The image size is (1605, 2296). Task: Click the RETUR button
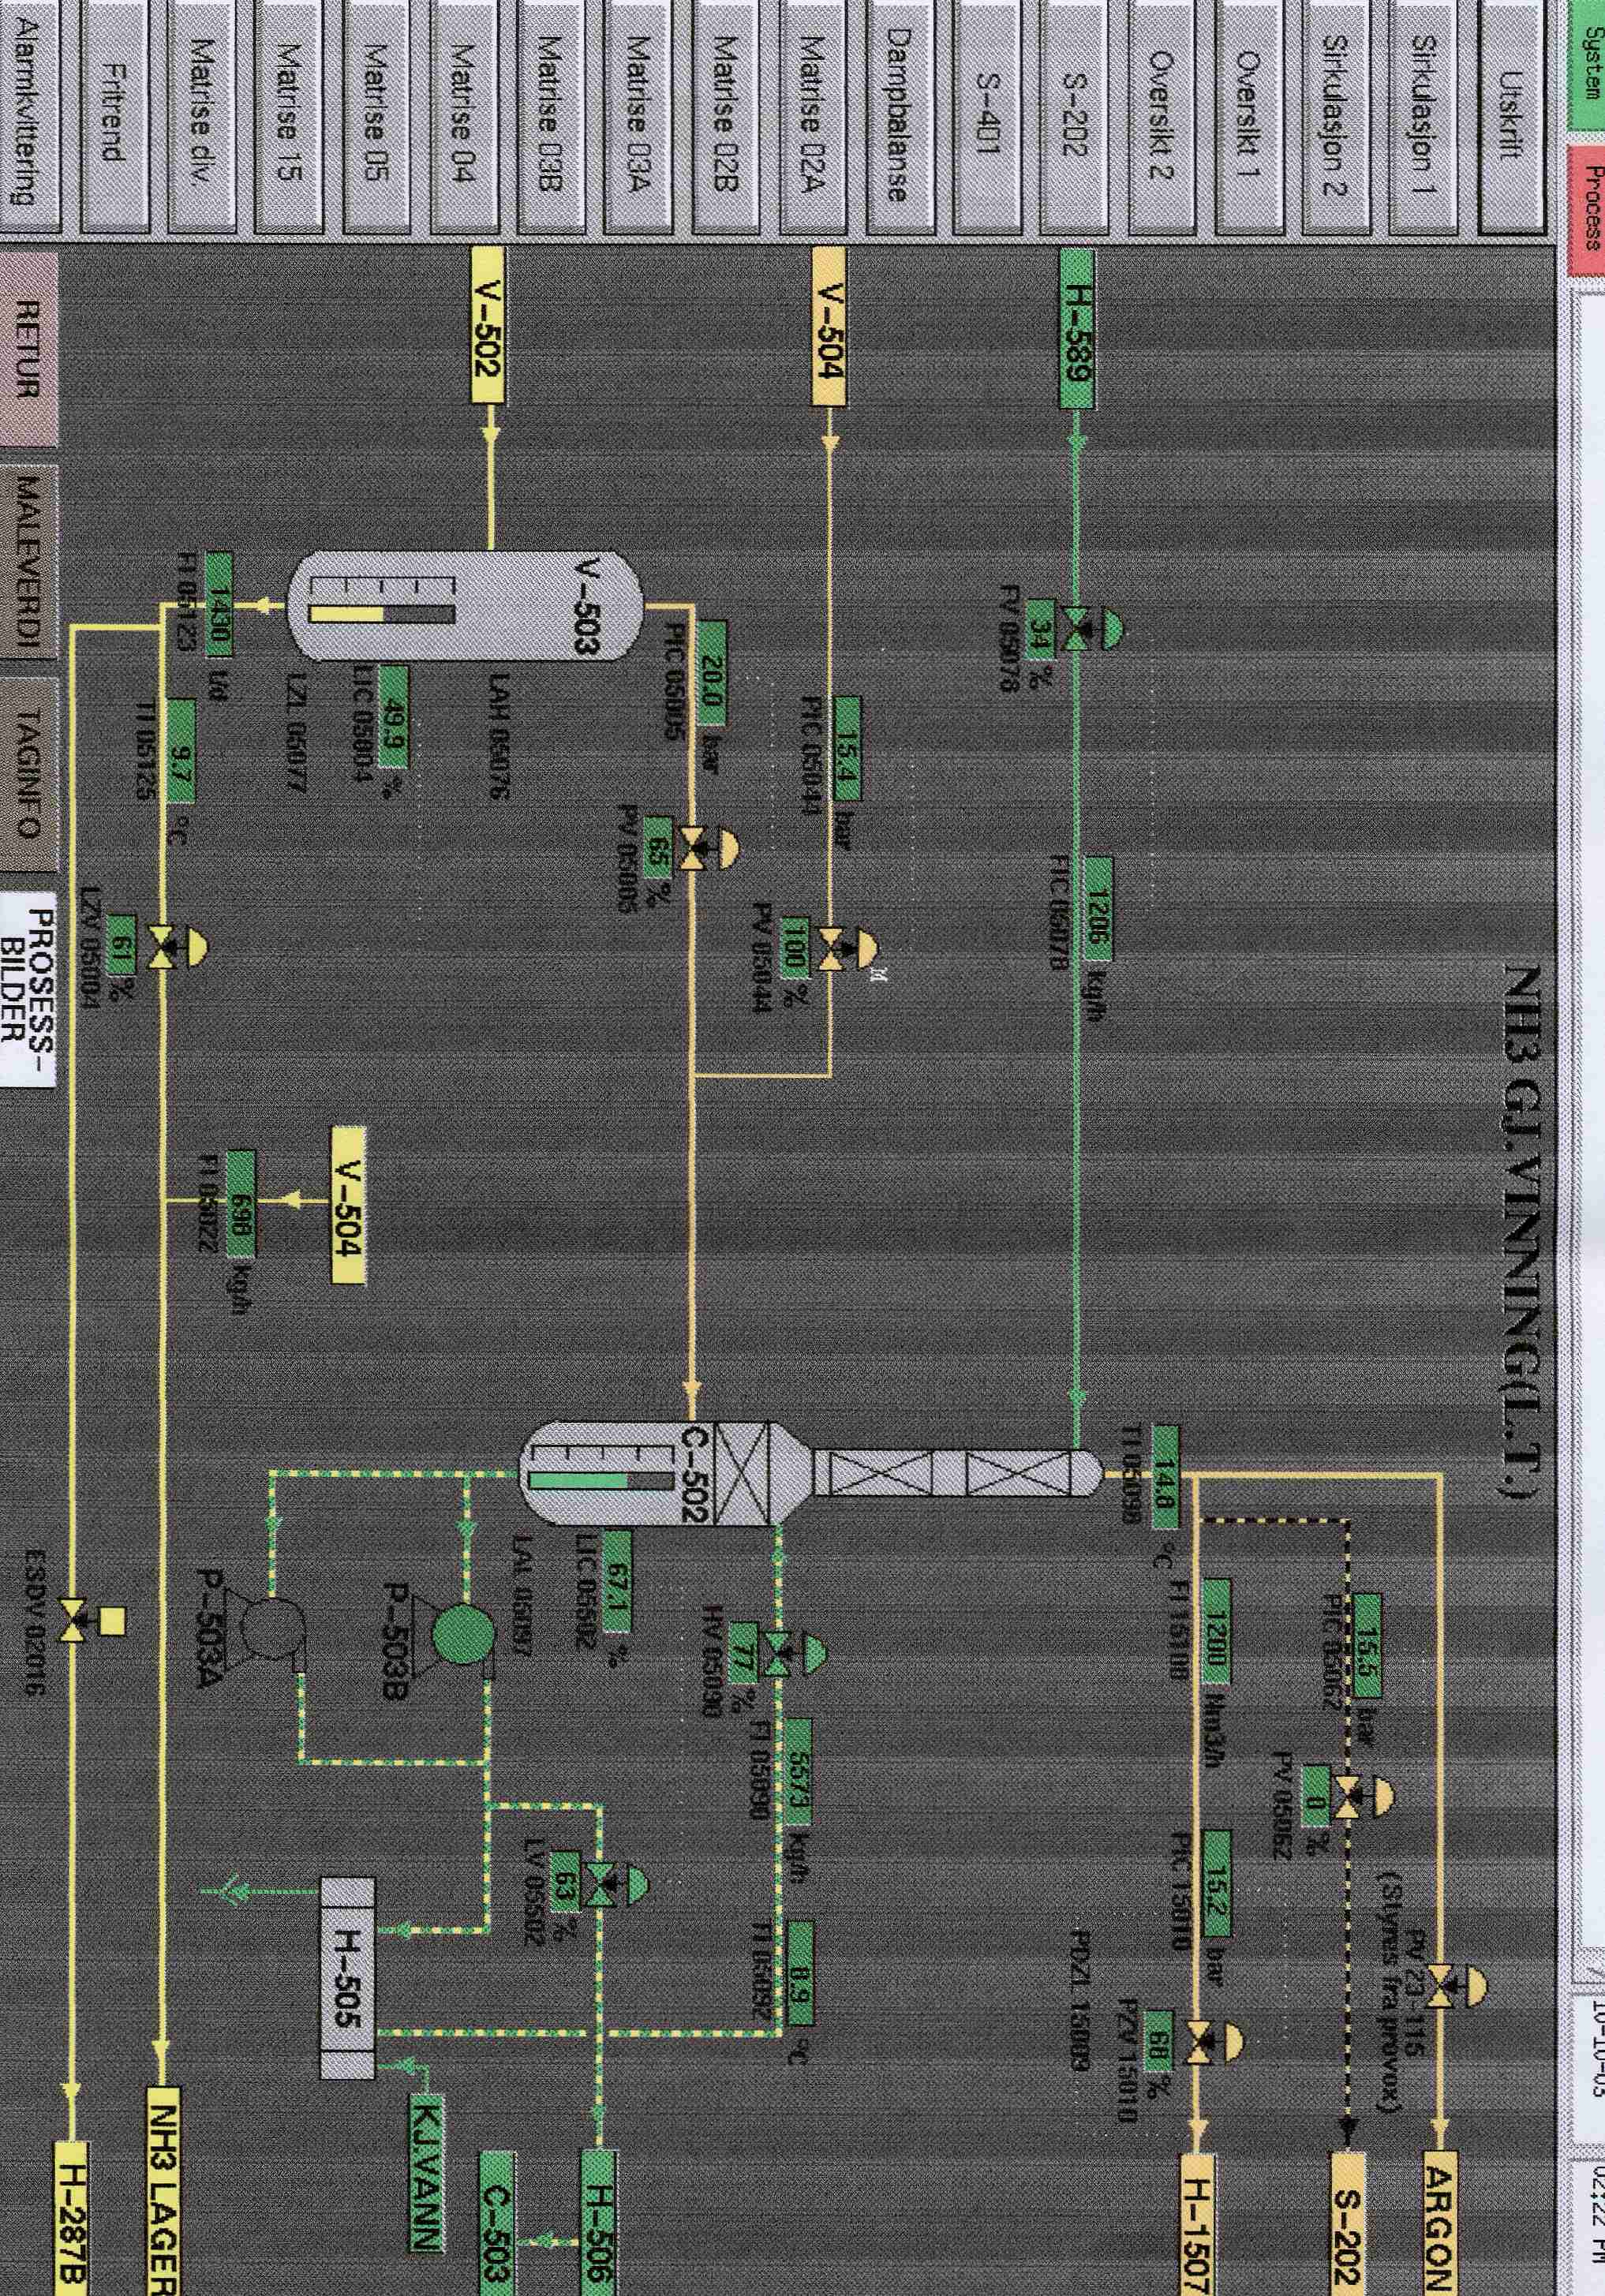click(x=29, y=348)
